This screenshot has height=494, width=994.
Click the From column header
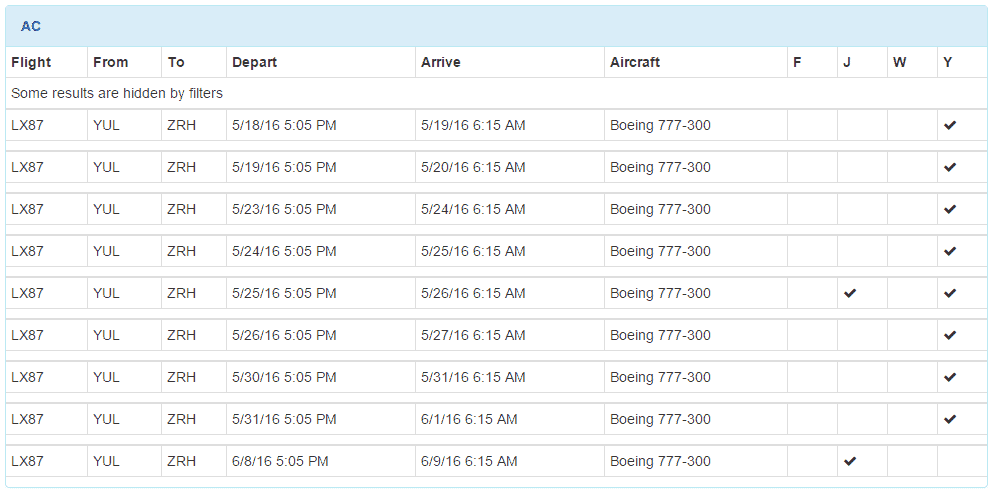[110, 62]
